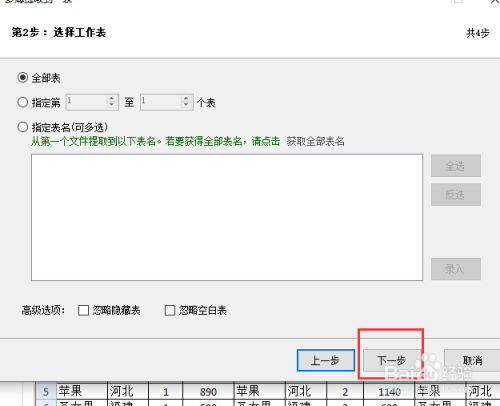Click the sheet names list box
The height and width of the screenshot is (406, 500).
227,217
